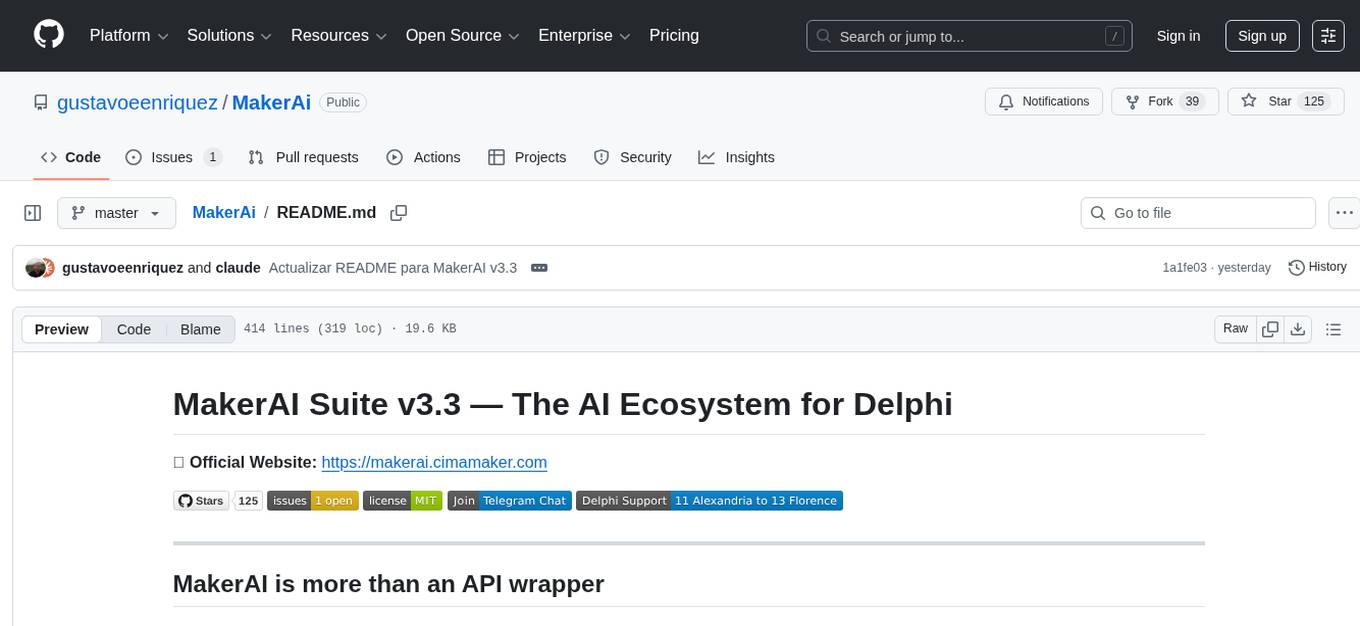Expand the commit message ellipsis
This screenshot has height=626, width=1360.
539,268
